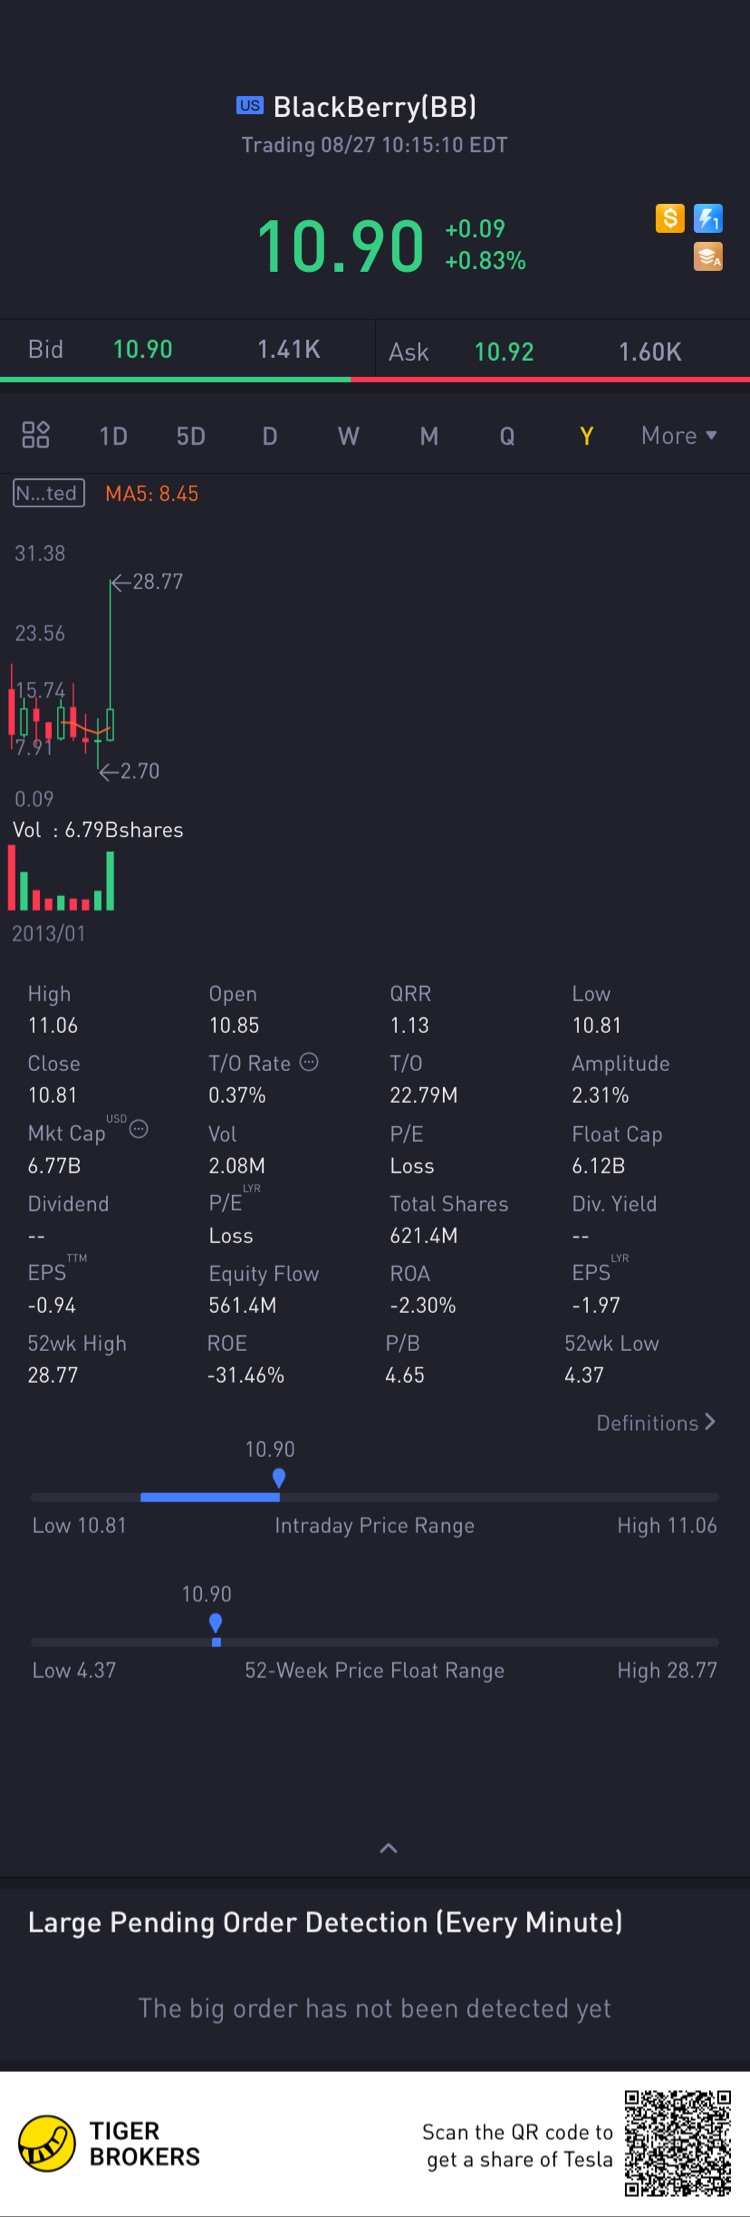Select the Q quarterly chart tab
This screenshot has width=750, height=2217.
pos(507,436)
